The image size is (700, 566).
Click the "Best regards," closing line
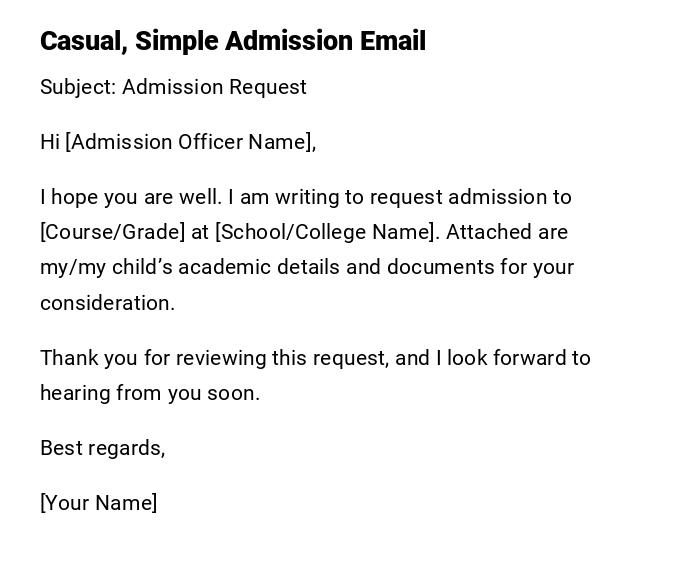pos(102,448)
